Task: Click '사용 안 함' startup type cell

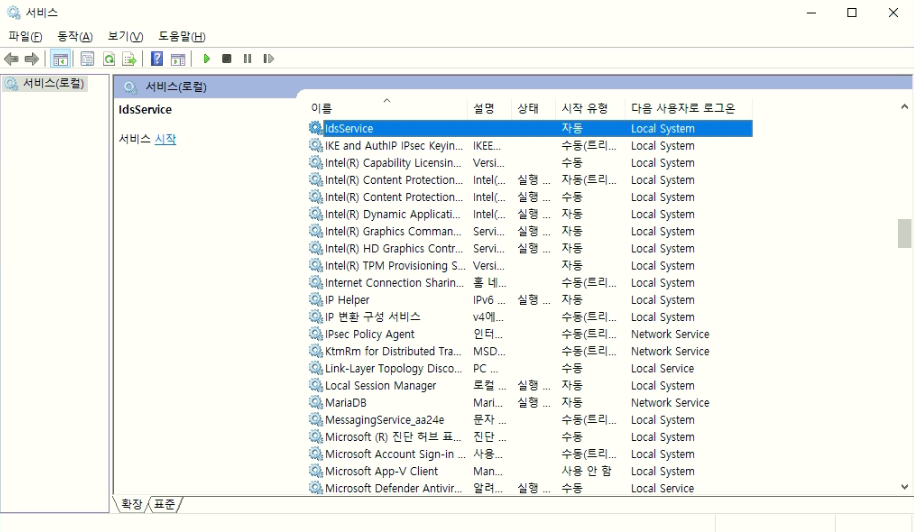Action: [586, 471]
